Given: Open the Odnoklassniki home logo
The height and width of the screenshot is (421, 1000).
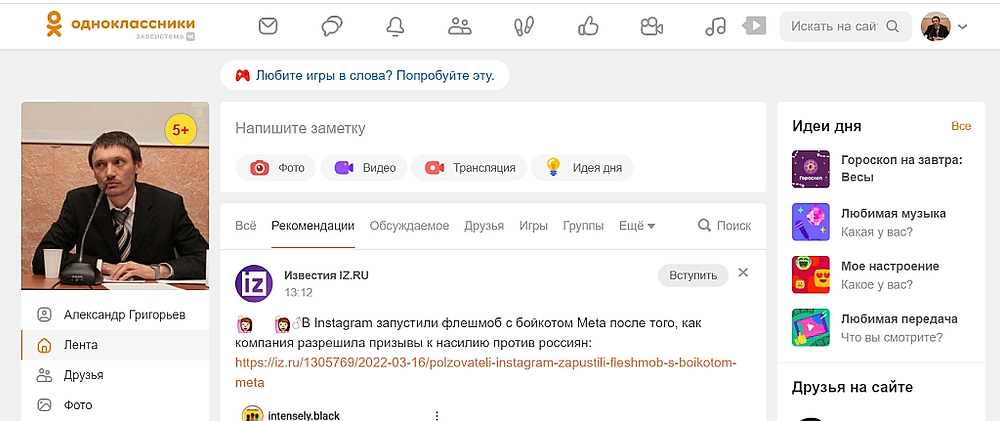Looking at the screenshot, I should 120,26.
